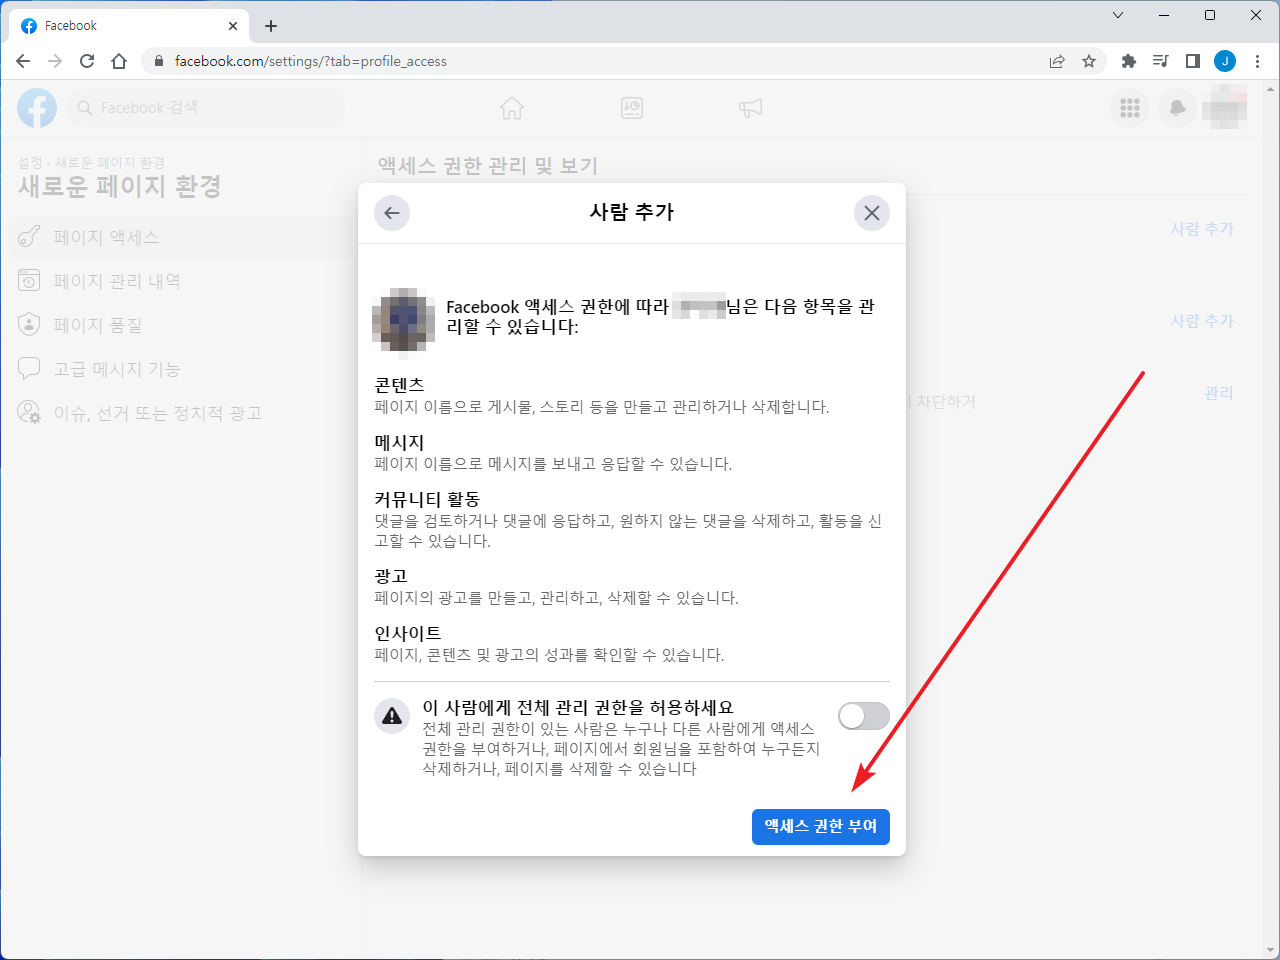
Task: Toggle the Chrome side panel
Action: pos(1193,61)
